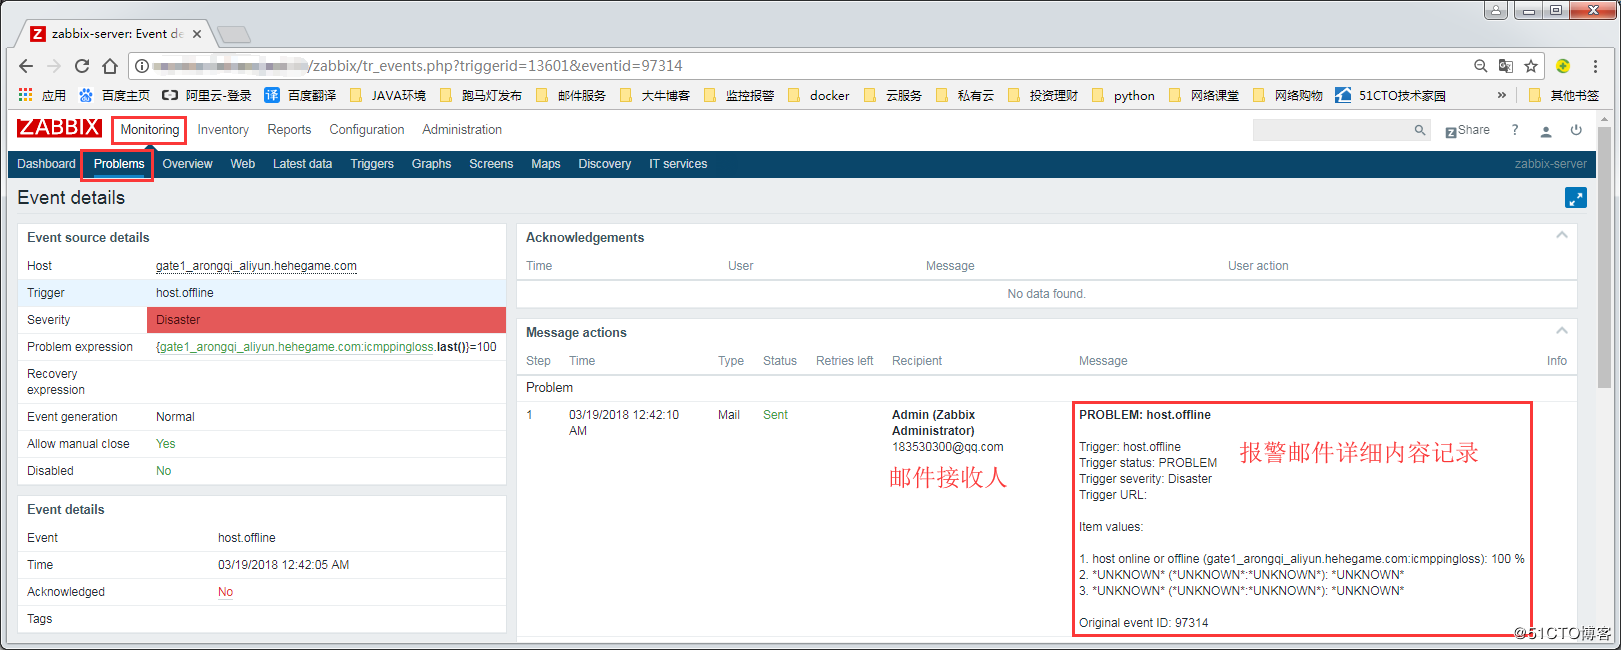
Task: Open the Configuration menu
Action: (367, 130)
